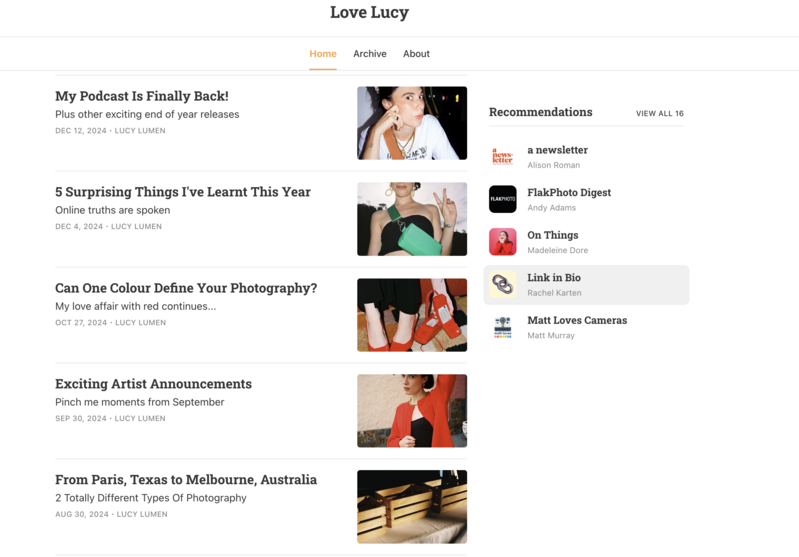Click the Love Lucy site title
Image resolution: width=799 pixels, height=557 pixels.
click(x=369, y=13)
